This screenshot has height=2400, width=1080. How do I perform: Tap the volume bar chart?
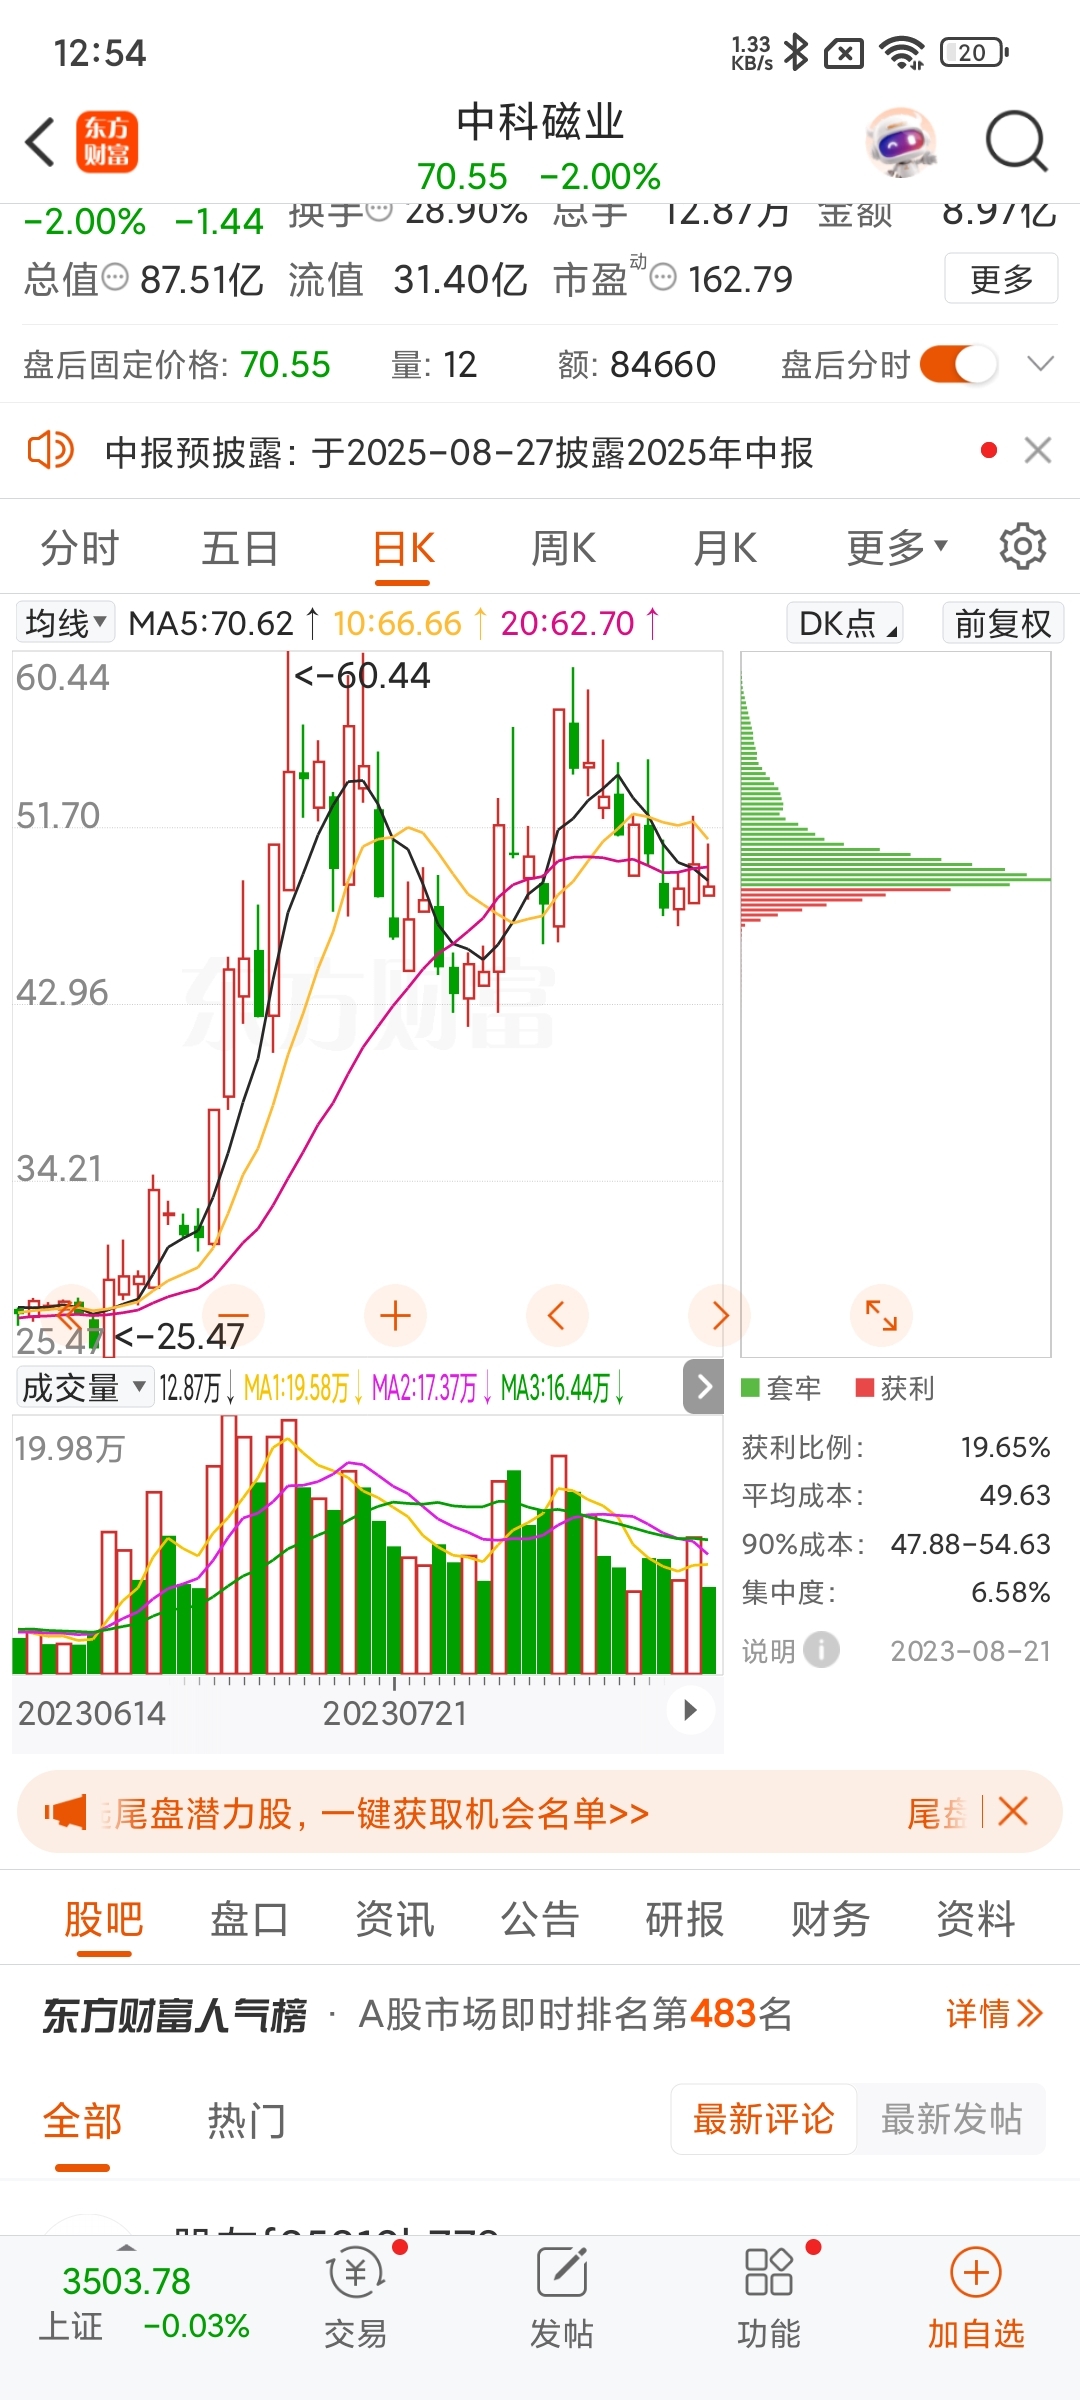click(x=366, y=1544)
